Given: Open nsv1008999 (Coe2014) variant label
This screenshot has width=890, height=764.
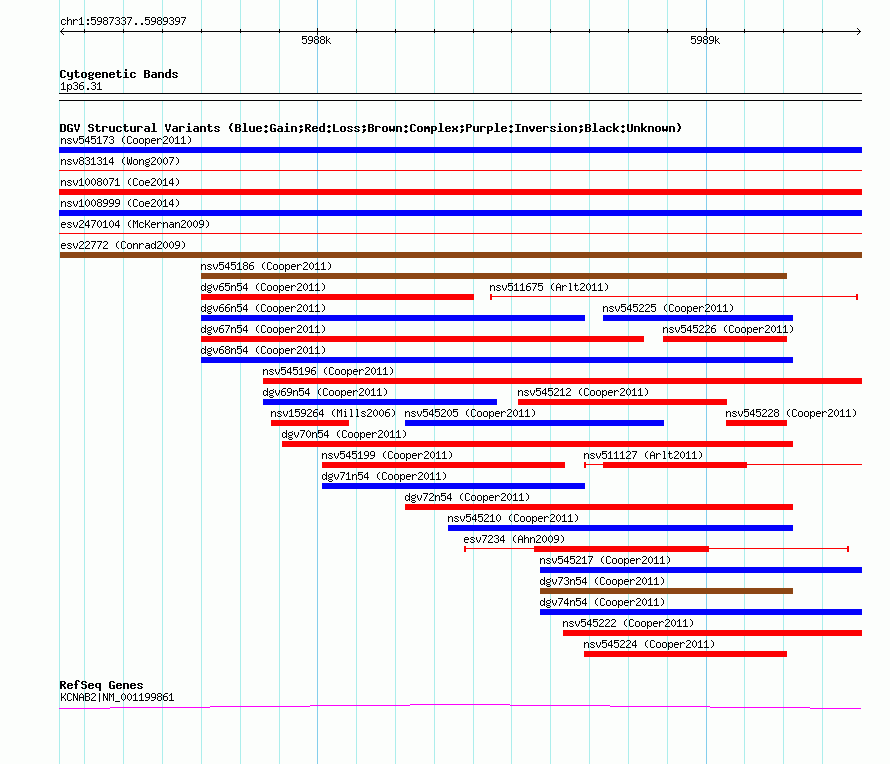Looking at the screenshot, I should [120, 203].
